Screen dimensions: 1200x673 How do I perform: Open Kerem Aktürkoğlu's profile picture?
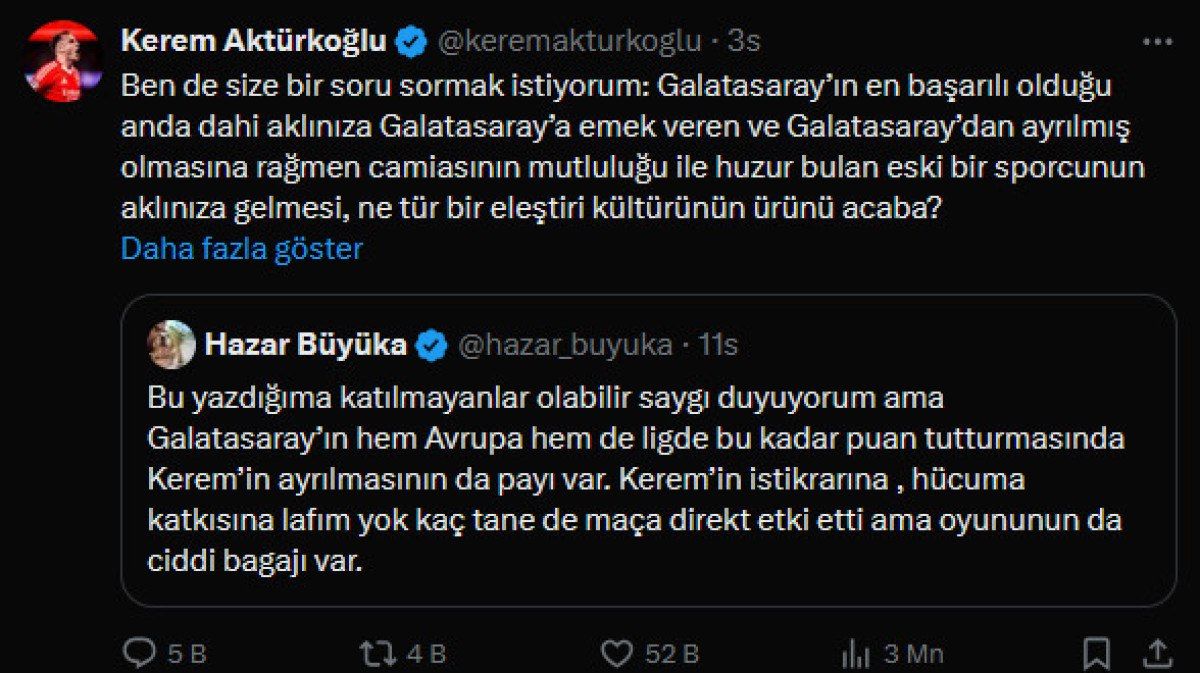tap(62, 61)
